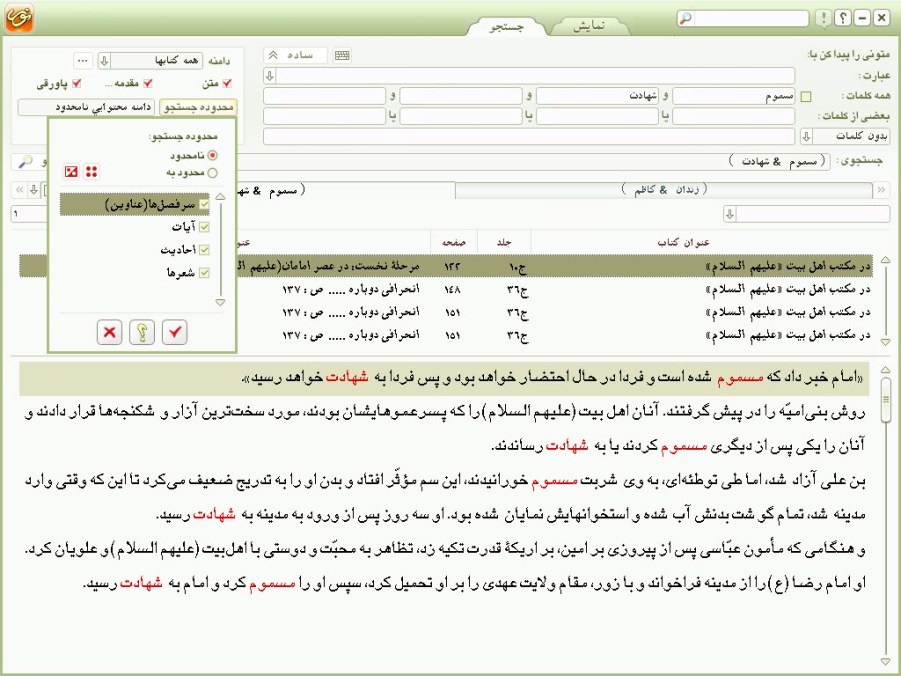Click the صفحه column header
Screen dimensions: 901x676
coord(454,243)
